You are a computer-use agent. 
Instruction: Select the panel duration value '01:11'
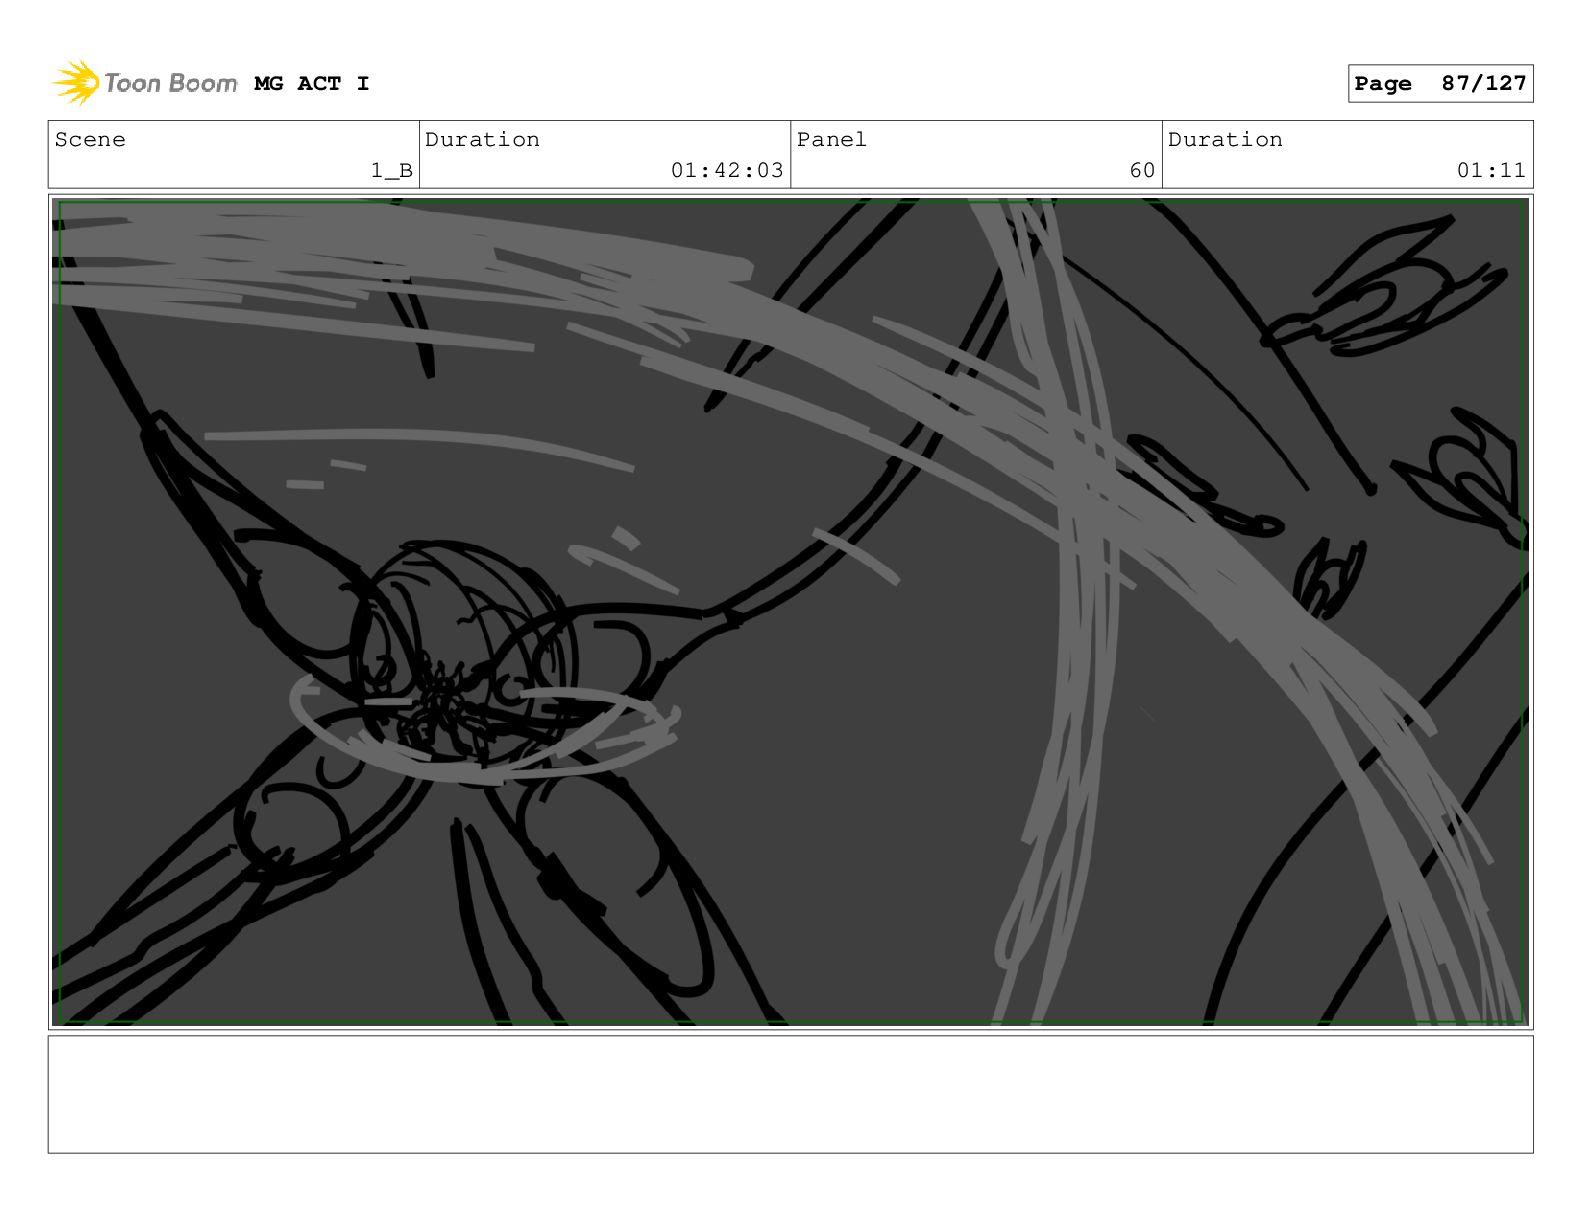point(1491,171)
